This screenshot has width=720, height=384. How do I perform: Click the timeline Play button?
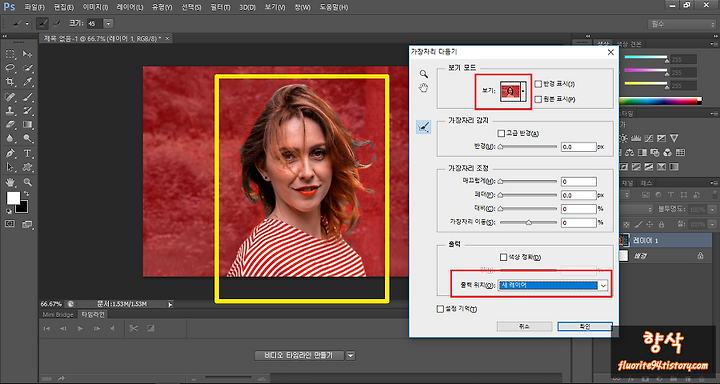point(80,328)
